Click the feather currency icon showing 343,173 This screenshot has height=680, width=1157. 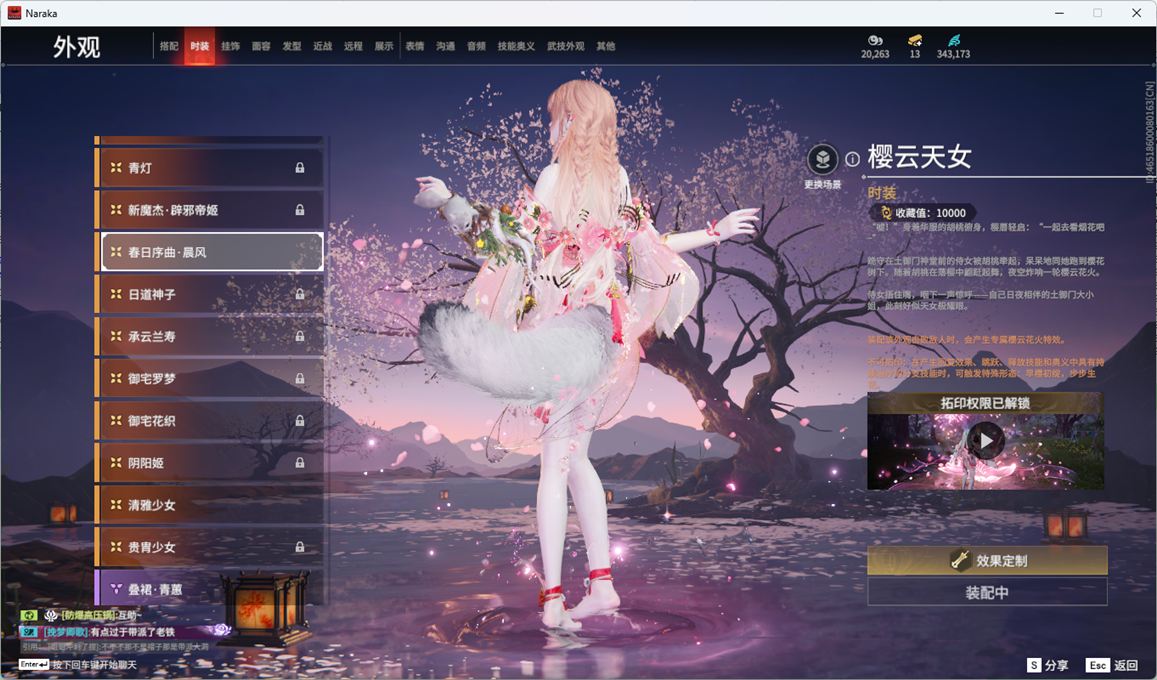[954, 40]
